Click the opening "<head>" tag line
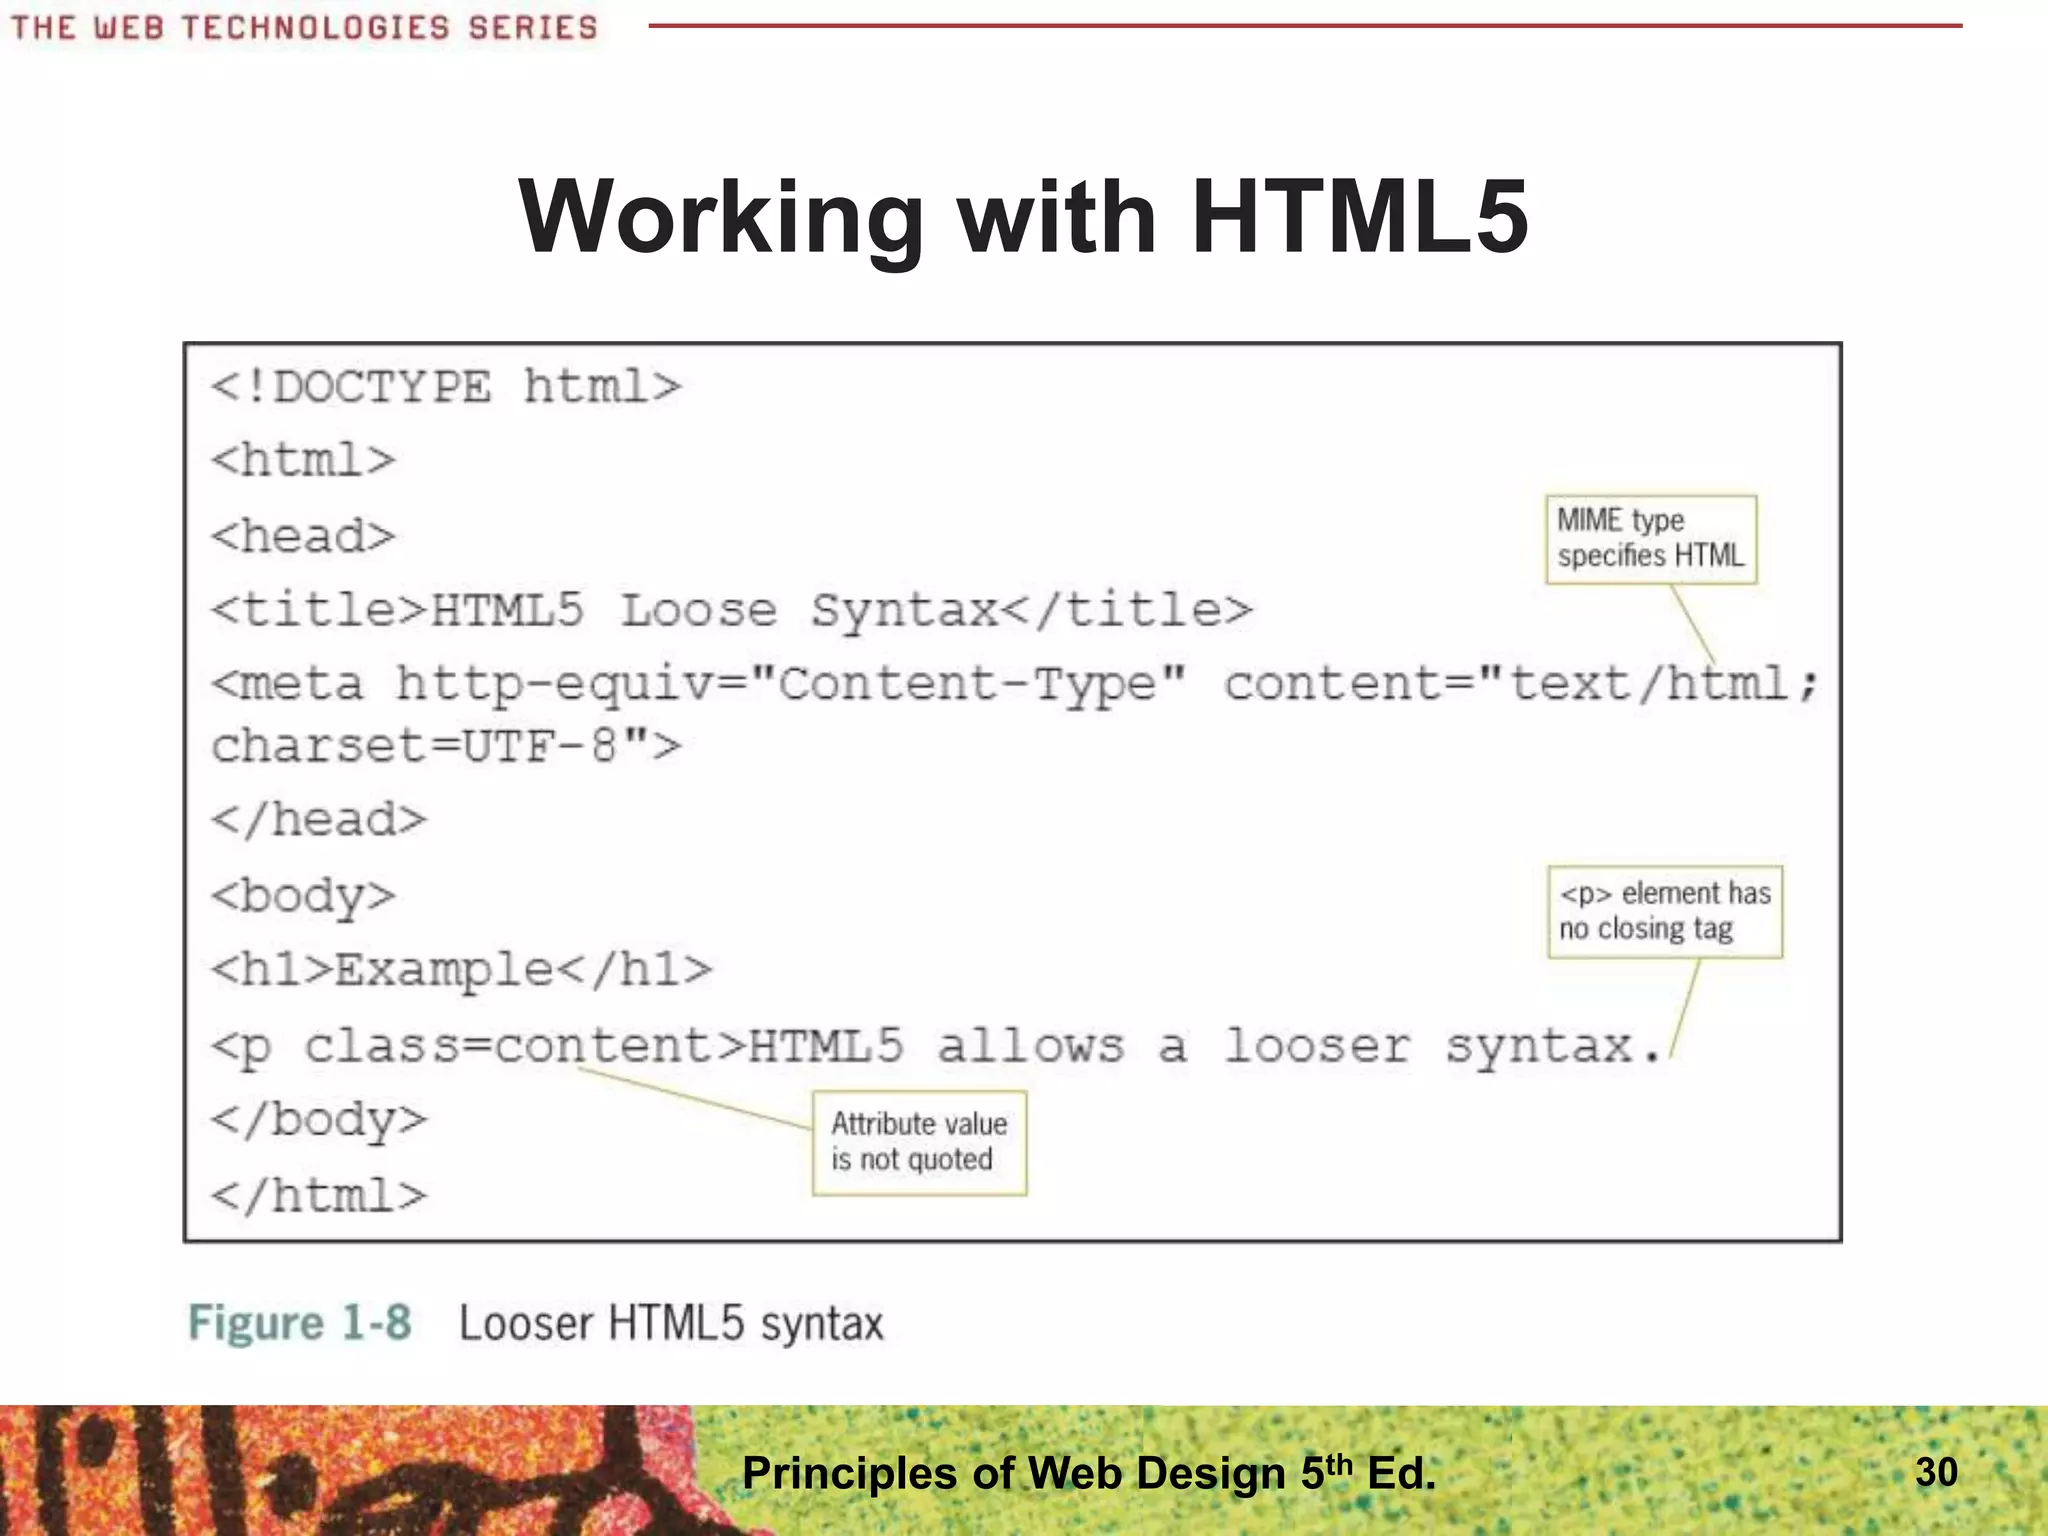2048x1536 pixels. coord(303,536)
